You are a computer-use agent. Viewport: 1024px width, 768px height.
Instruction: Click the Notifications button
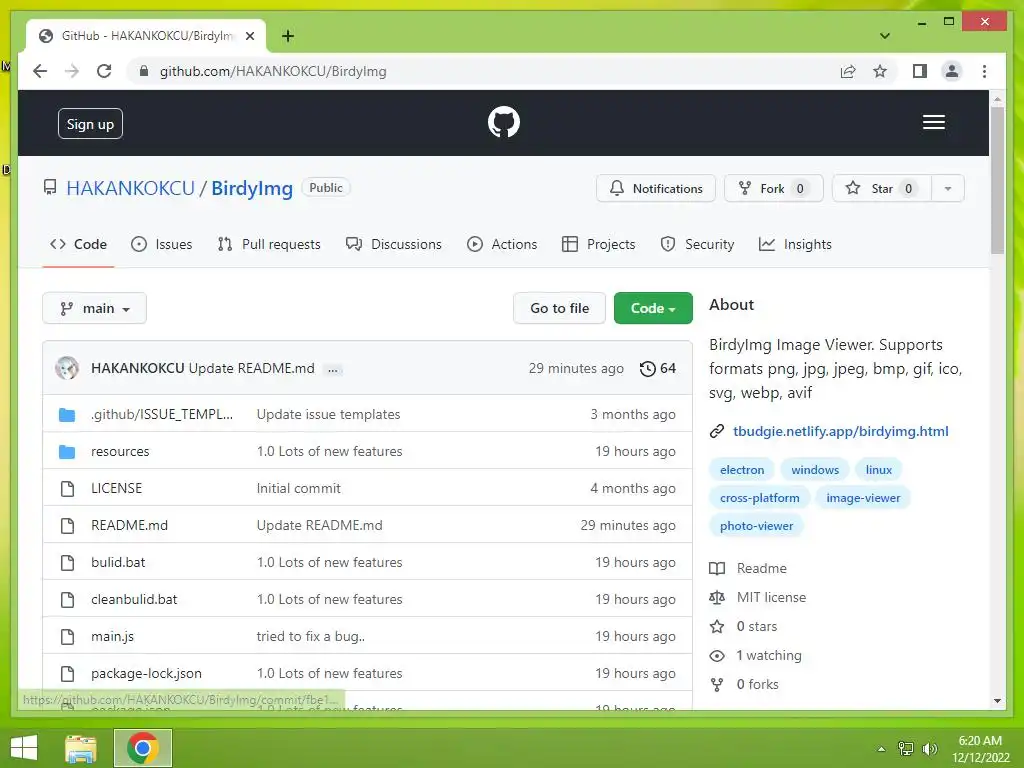coord(656,189)
